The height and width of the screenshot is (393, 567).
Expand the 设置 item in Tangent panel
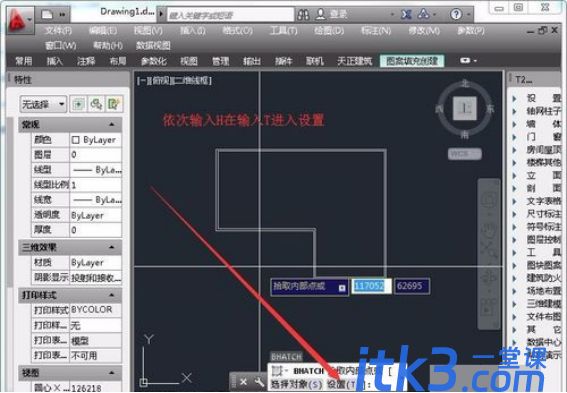click(x=514, y=98)
